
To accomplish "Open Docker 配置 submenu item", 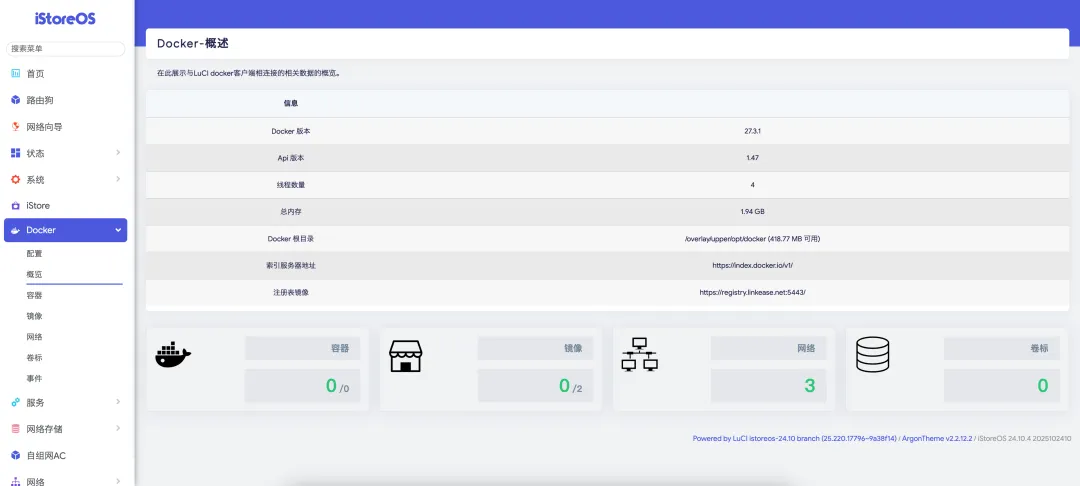I will [x=34, y=254].
